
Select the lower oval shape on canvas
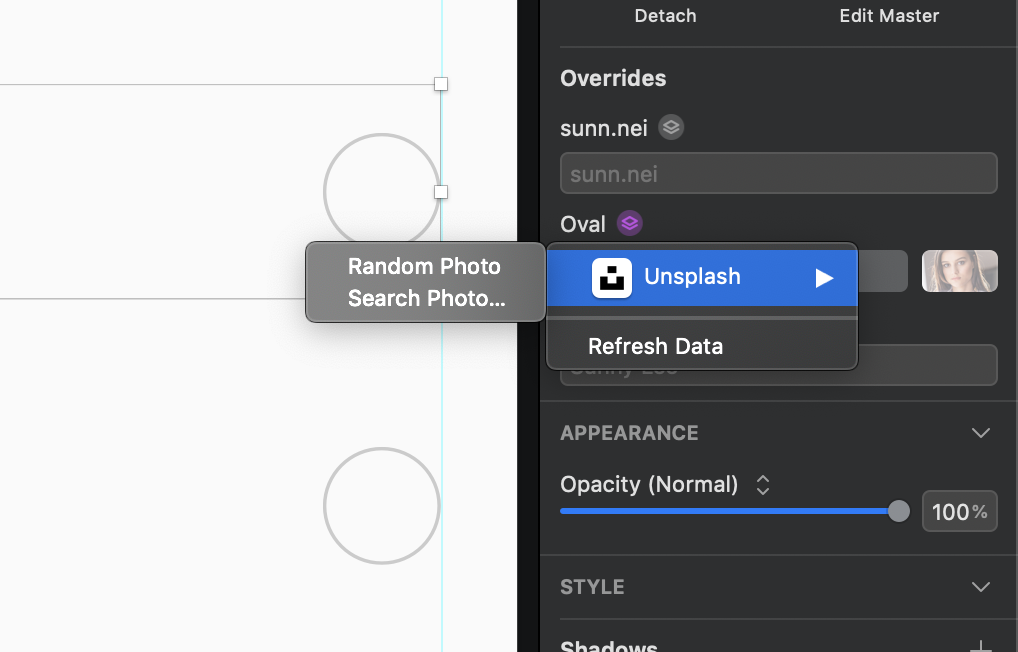coord(381,505)
